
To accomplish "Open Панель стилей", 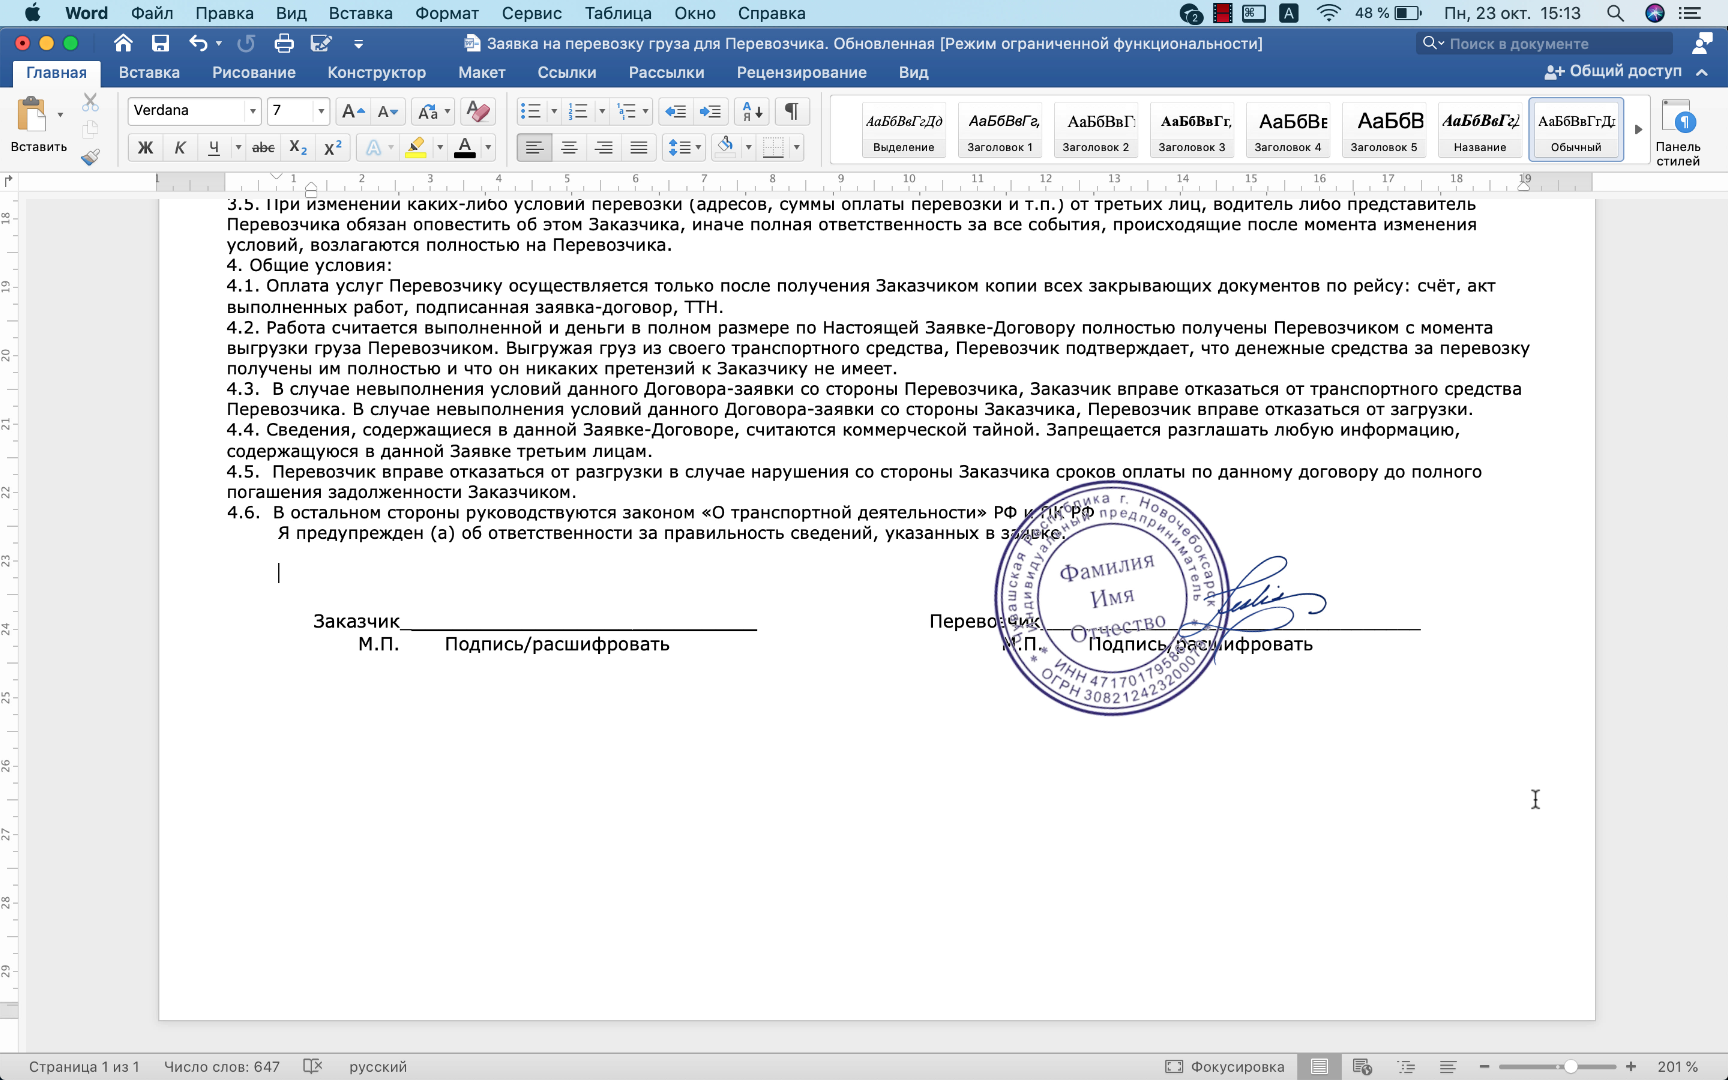I will 1681,128.
